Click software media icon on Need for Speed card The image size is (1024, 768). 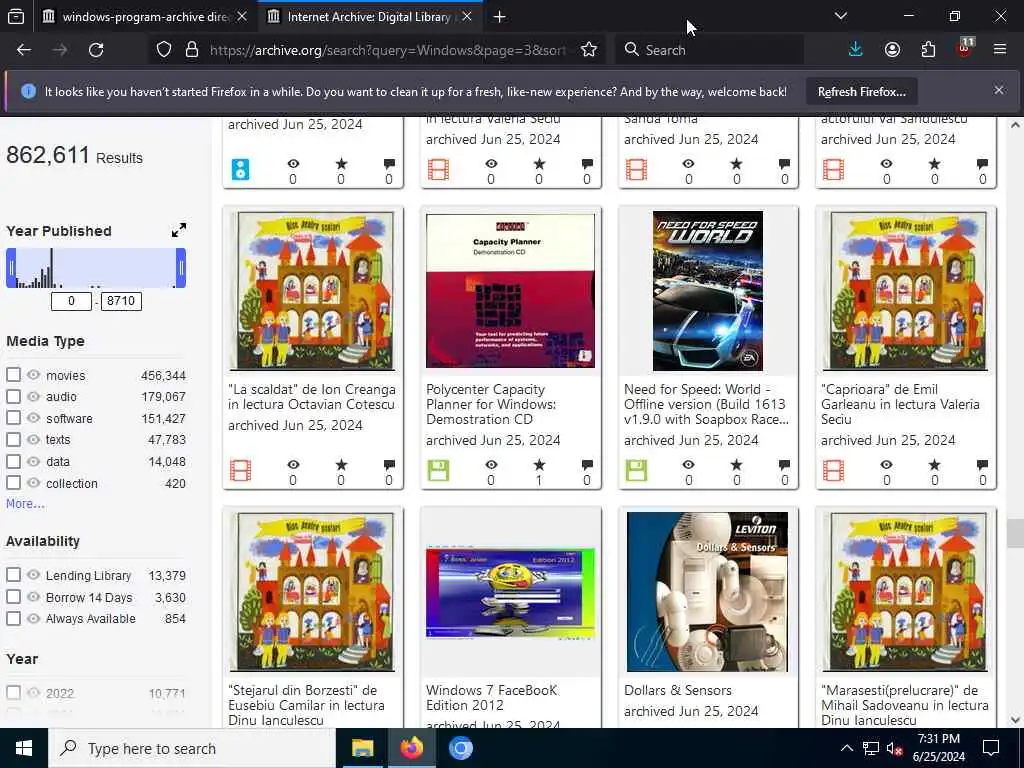pos(636,470)
